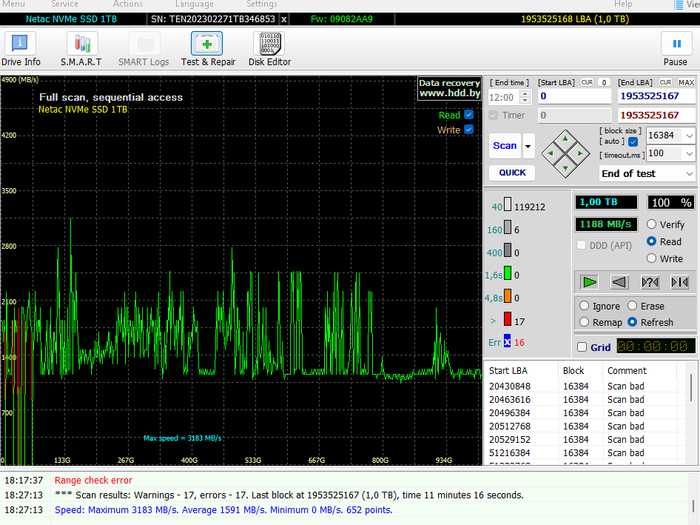Viewport: 700px width, 525px height.
Task: Click the up arrow on navigation pad
Action: (566, 139)
